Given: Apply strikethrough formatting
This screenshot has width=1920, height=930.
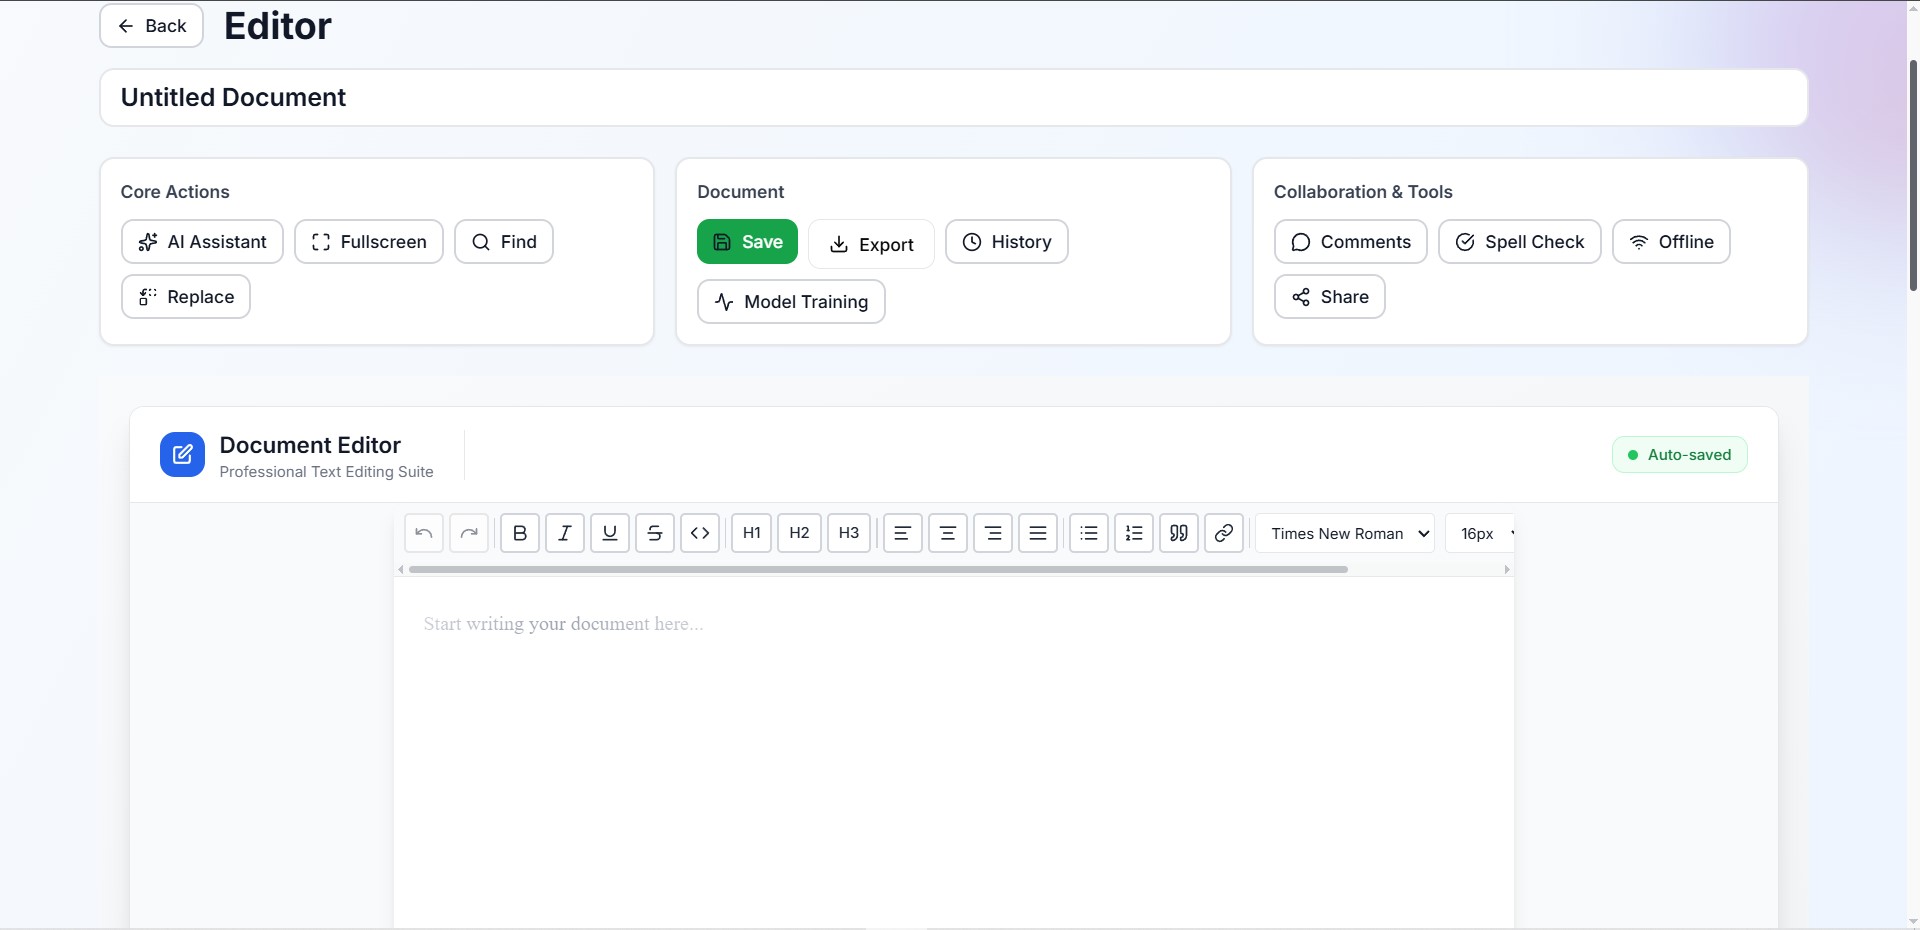Looking at the screenshot, I should pos(655,533).
